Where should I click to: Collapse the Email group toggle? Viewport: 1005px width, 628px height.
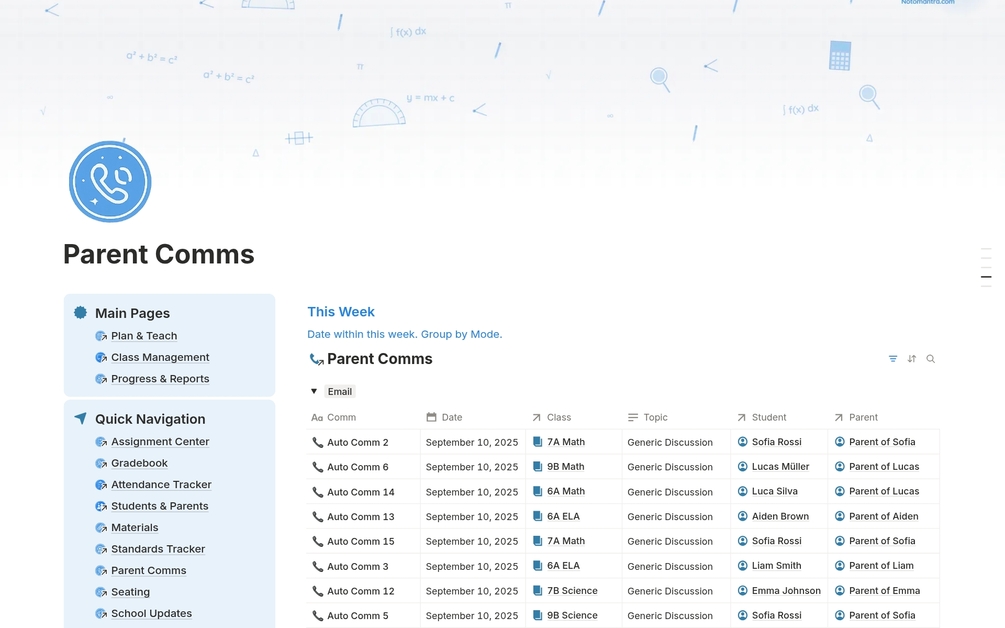(x=314, y=392)
